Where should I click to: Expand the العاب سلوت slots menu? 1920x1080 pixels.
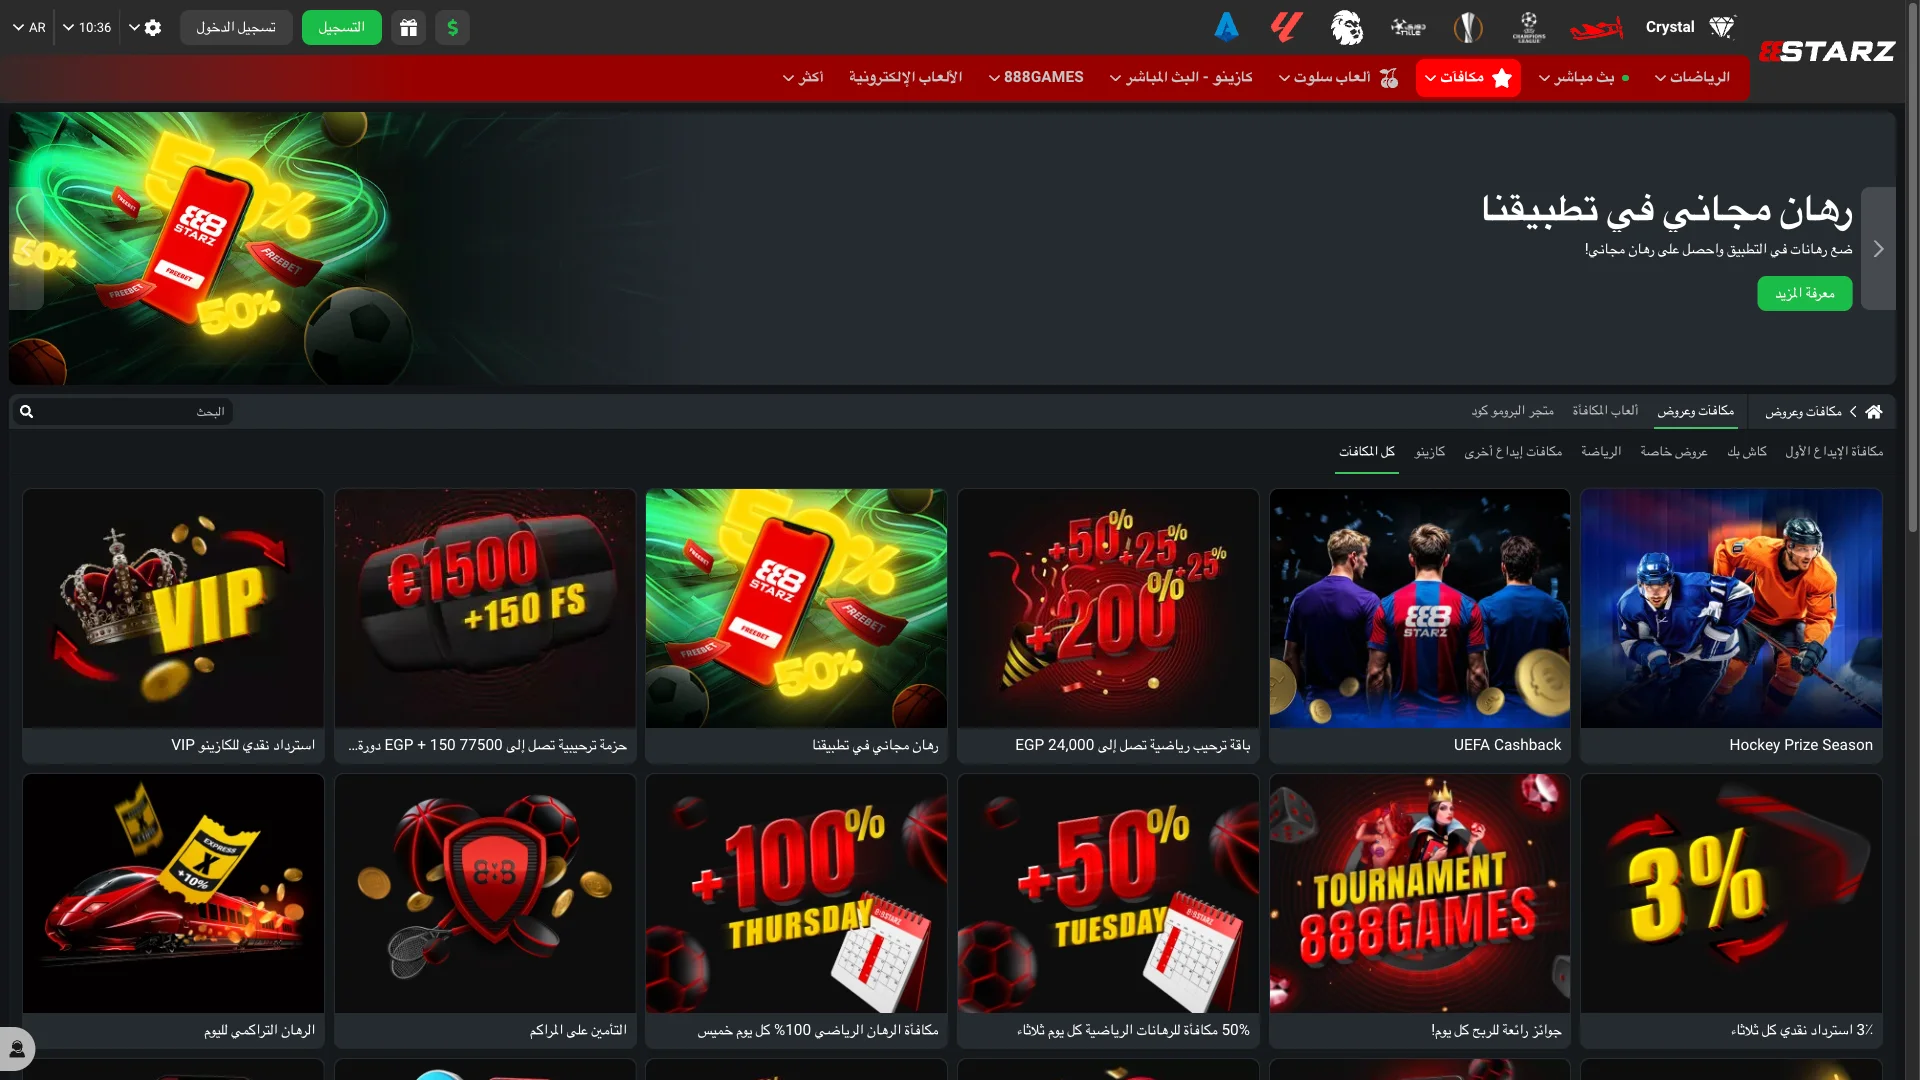point(1338,78)
